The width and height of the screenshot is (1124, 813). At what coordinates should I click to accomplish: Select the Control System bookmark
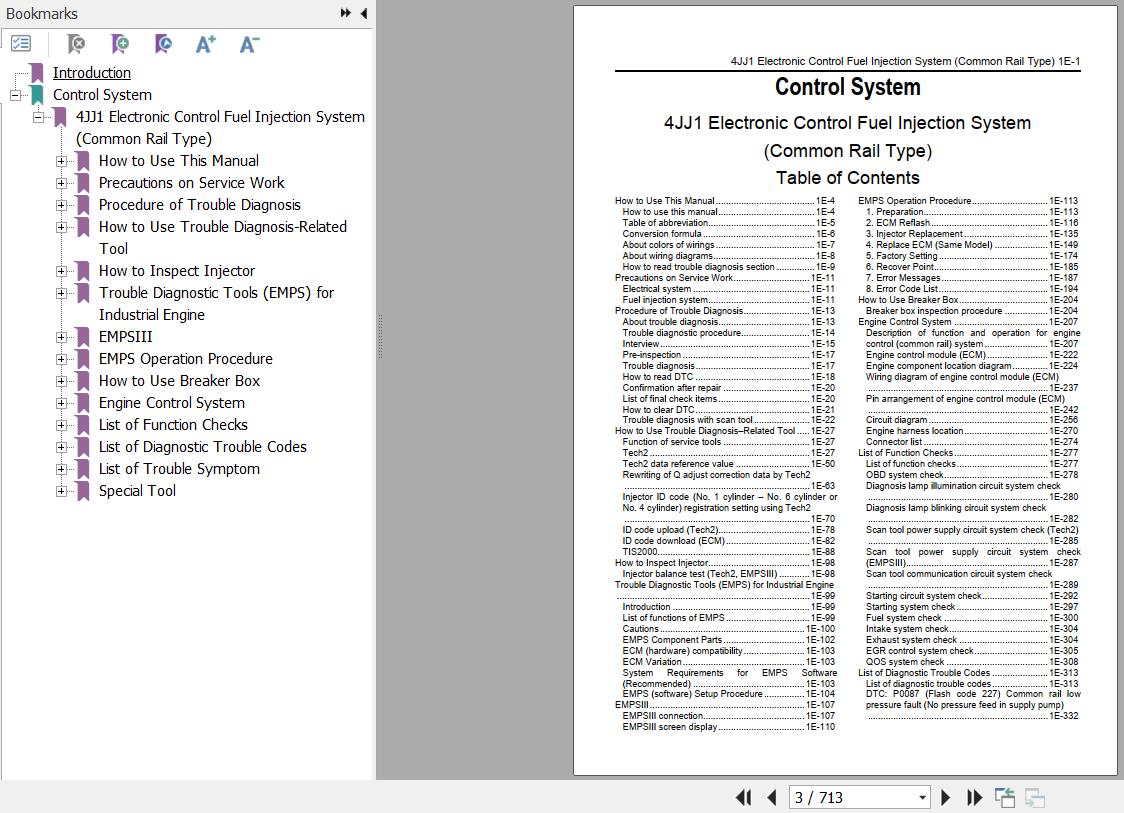click(x=103, y=95)
